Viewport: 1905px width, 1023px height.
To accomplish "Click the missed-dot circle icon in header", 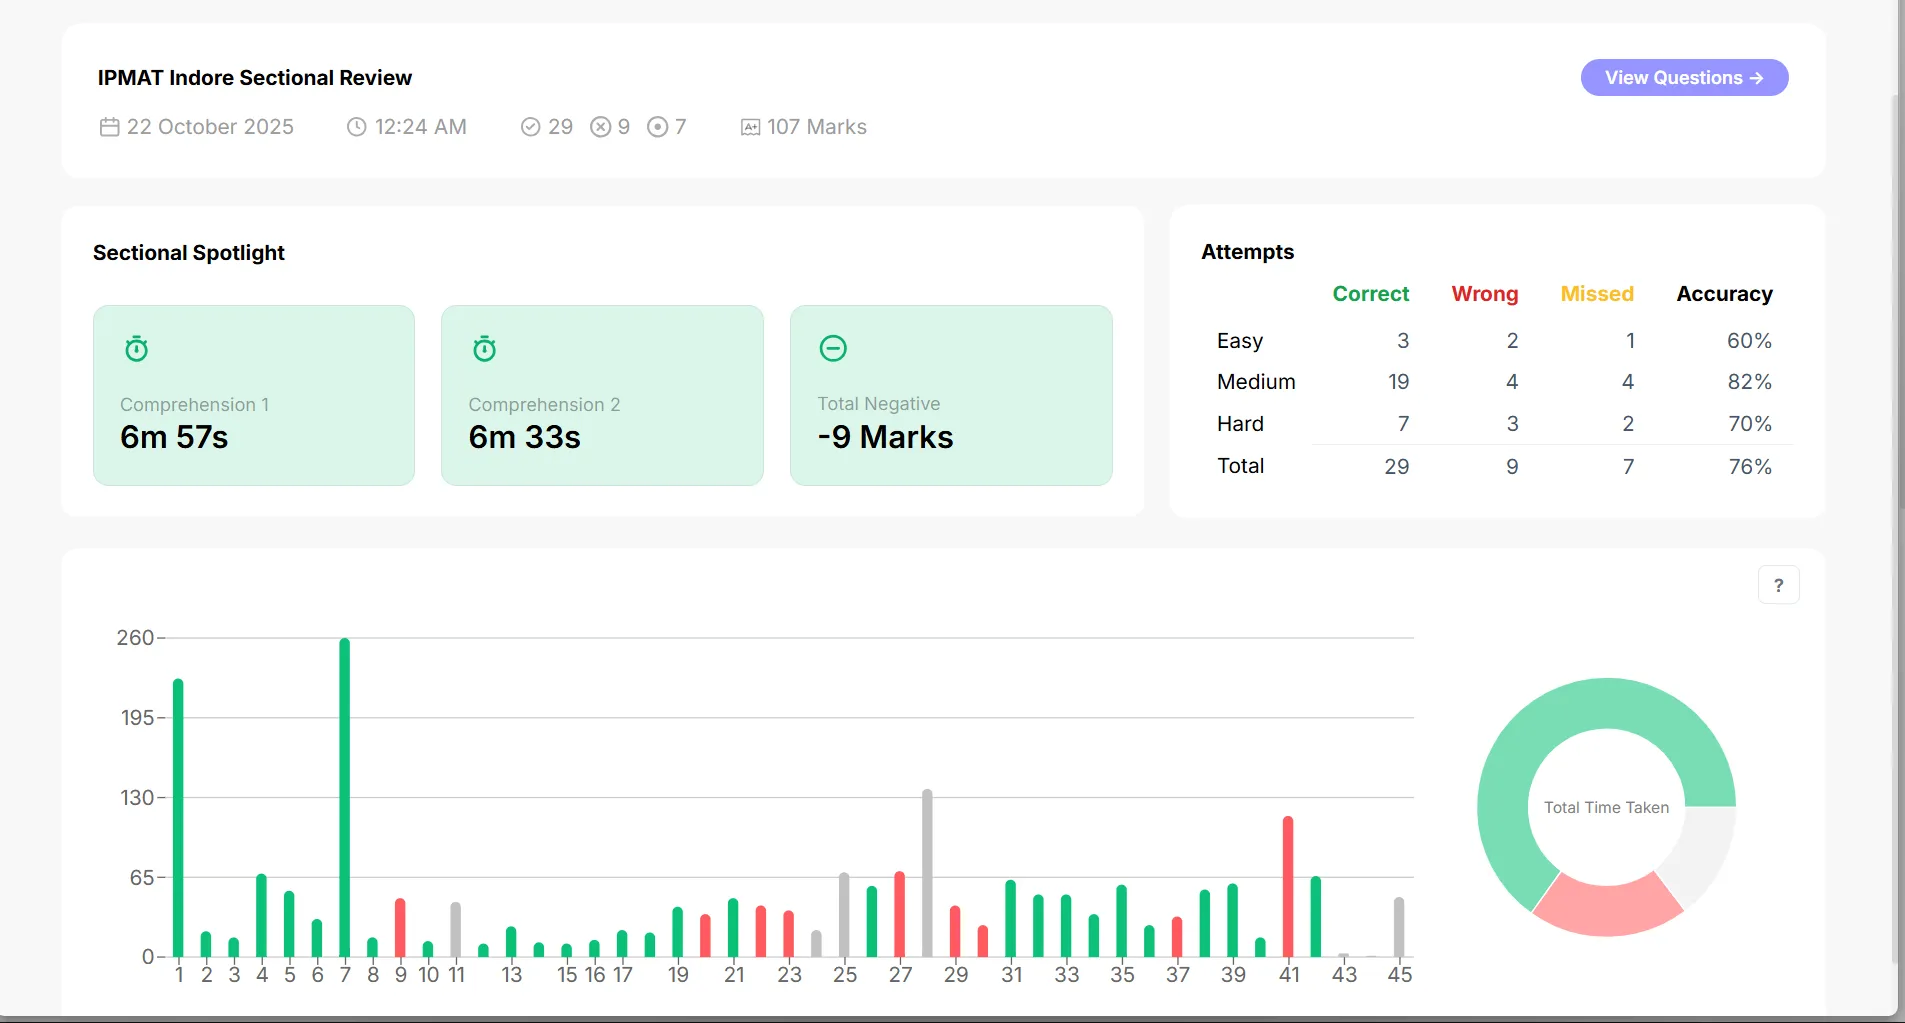I will coord(657,127).
